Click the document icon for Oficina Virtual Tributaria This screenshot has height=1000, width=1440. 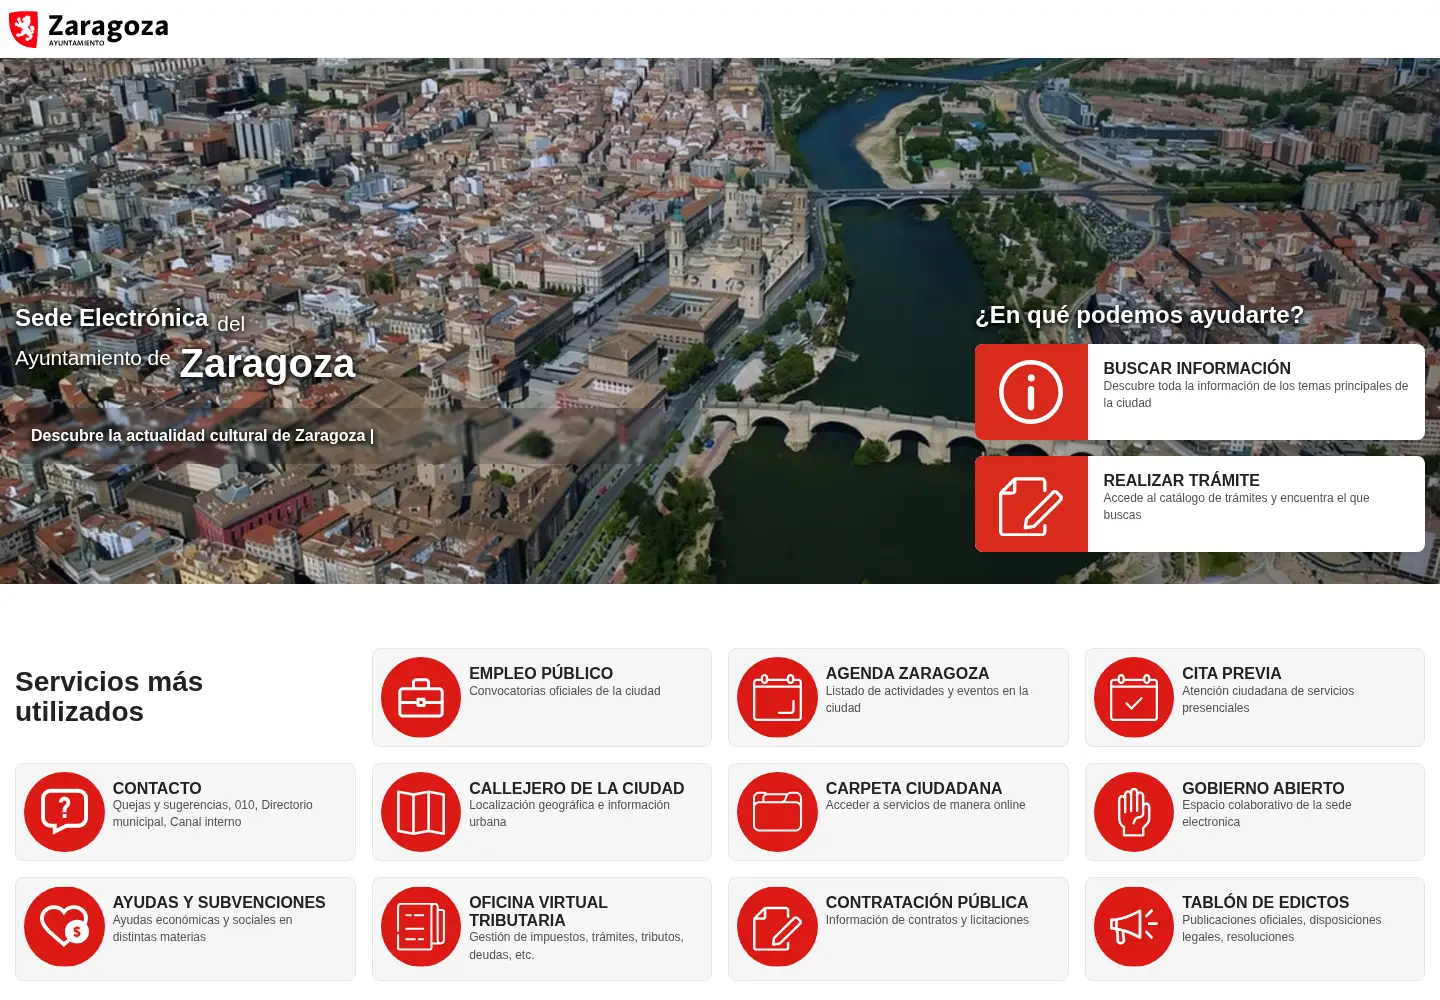click(421, 927)
